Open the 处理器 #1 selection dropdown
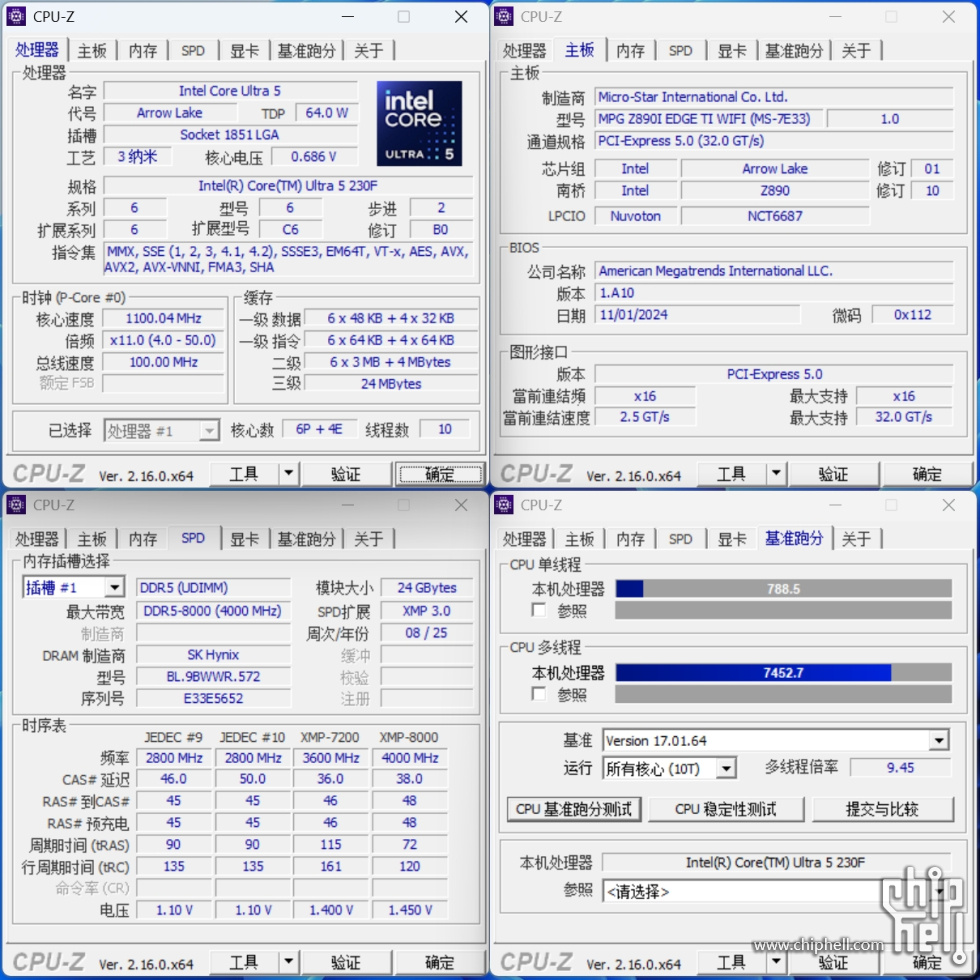 coord(161,430)
